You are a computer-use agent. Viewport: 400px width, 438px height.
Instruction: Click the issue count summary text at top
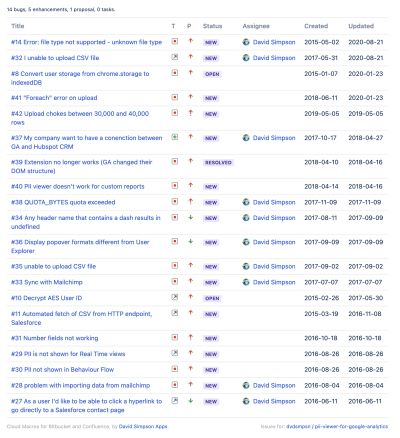tap(61, 9)
